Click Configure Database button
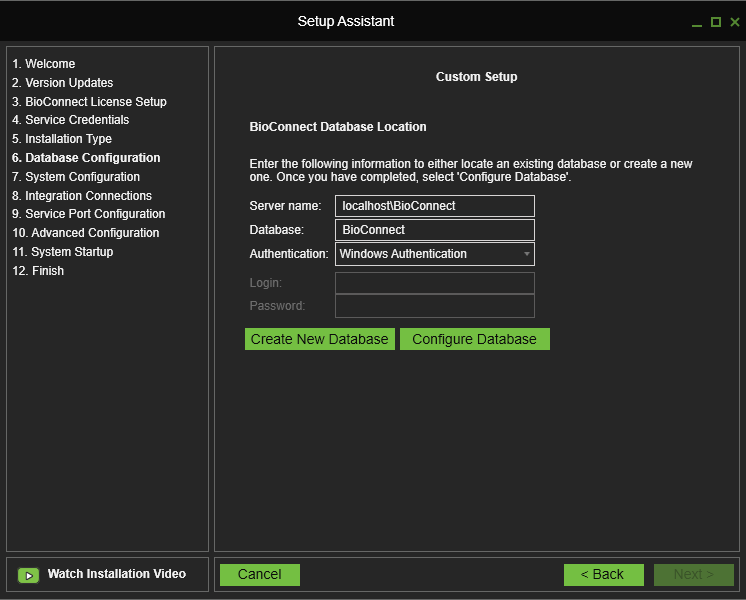Screen dimensions: 746x600 pos(475,339)
